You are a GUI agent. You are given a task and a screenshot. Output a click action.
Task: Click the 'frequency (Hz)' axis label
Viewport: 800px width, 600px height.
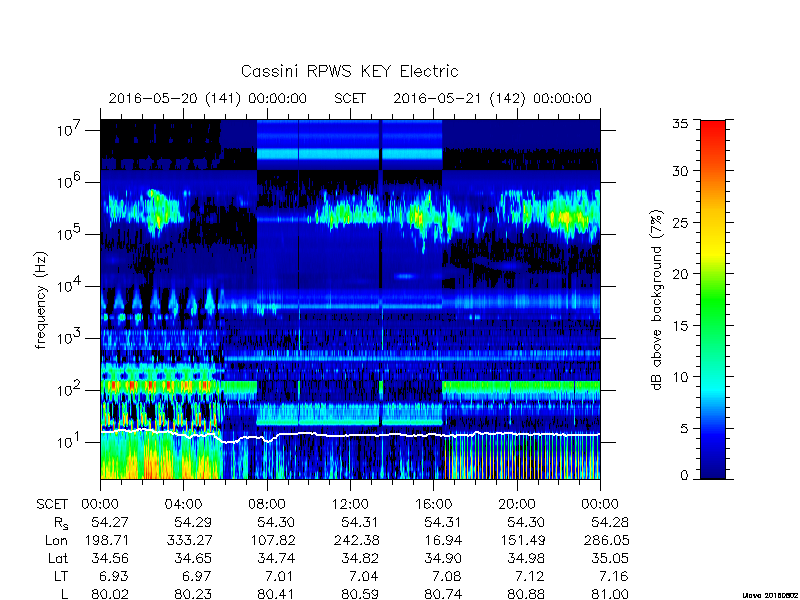click(41, 300)
